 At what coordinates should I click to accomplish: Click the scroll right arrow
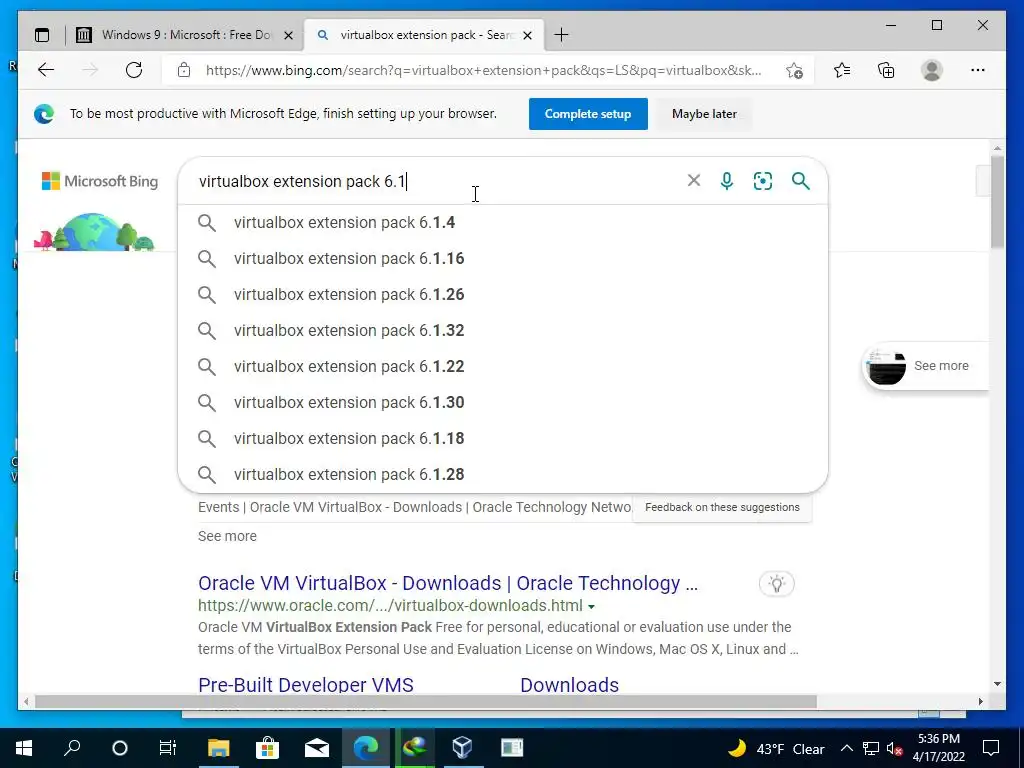[980, 701]
